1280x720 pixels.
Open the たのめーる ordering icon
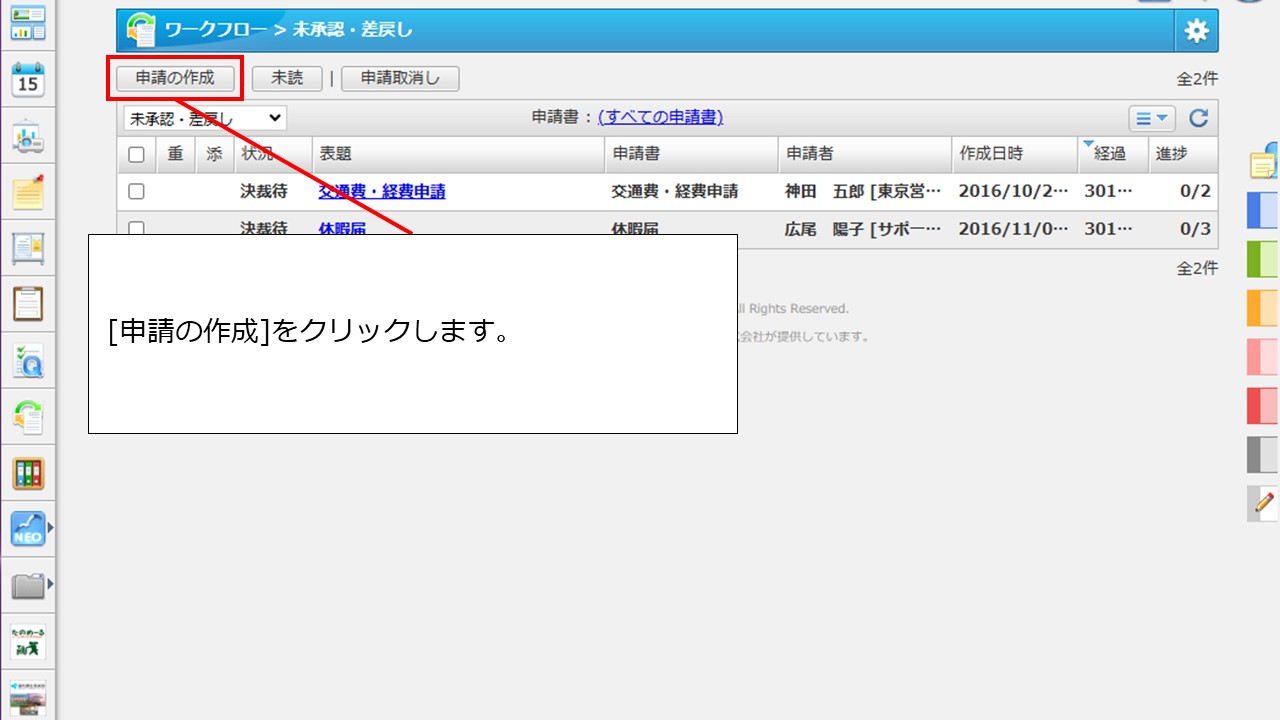(30, 640)
